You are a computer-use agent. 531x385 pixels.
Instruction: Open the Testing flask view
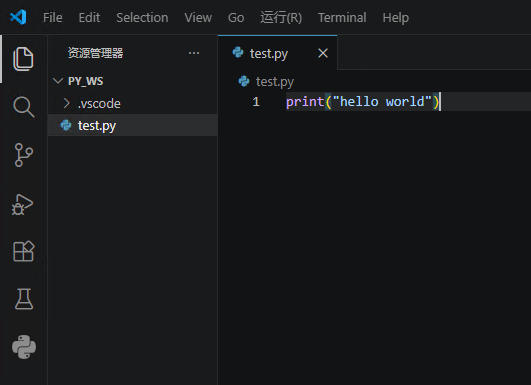pyautogui.click(x=24, y=299)
